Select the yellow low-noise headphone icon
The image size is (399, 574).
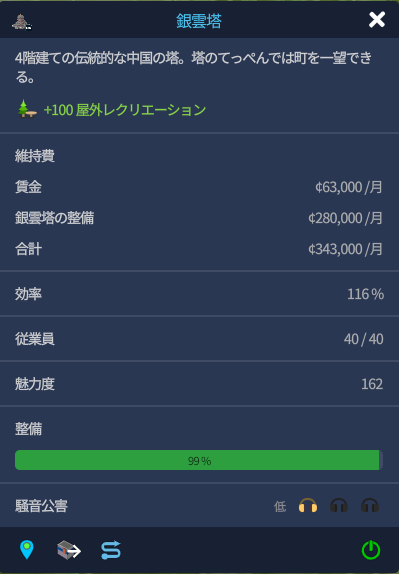coord(308,506)
